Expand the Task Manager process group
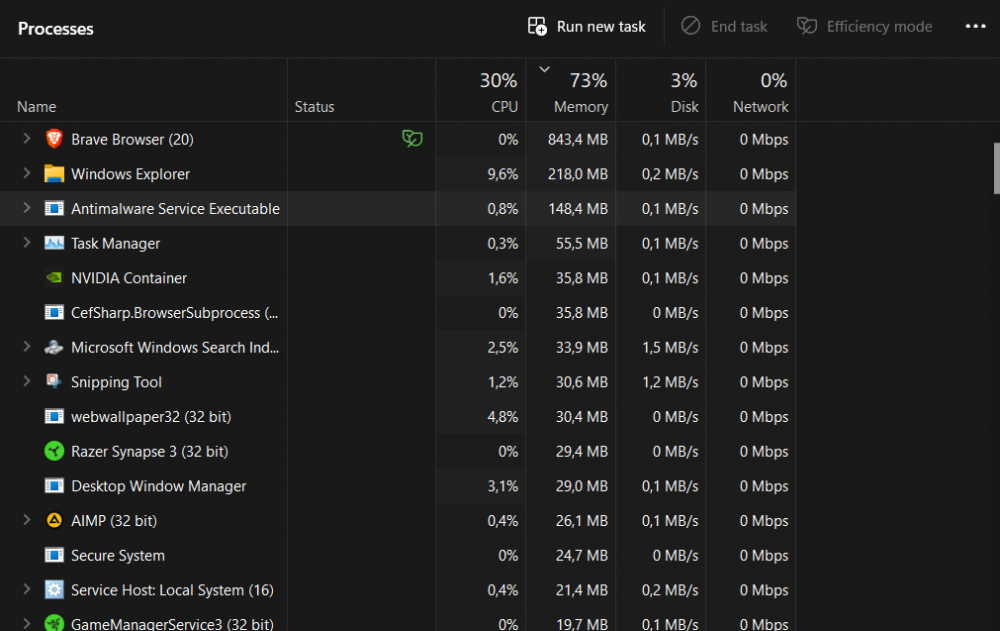This screenshot has width=1000, height=631. click(26, 242)
